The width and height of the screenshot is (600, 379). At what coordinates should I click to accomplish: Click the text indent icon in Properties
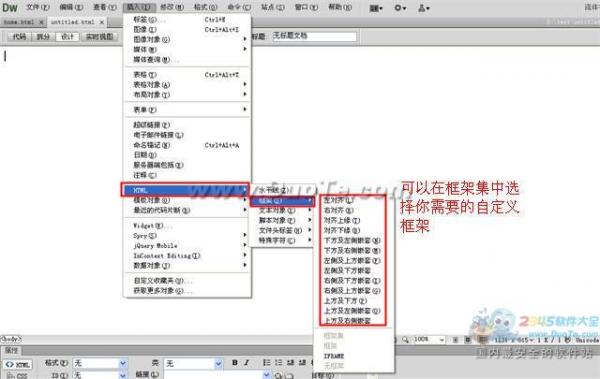click(302, 363)
